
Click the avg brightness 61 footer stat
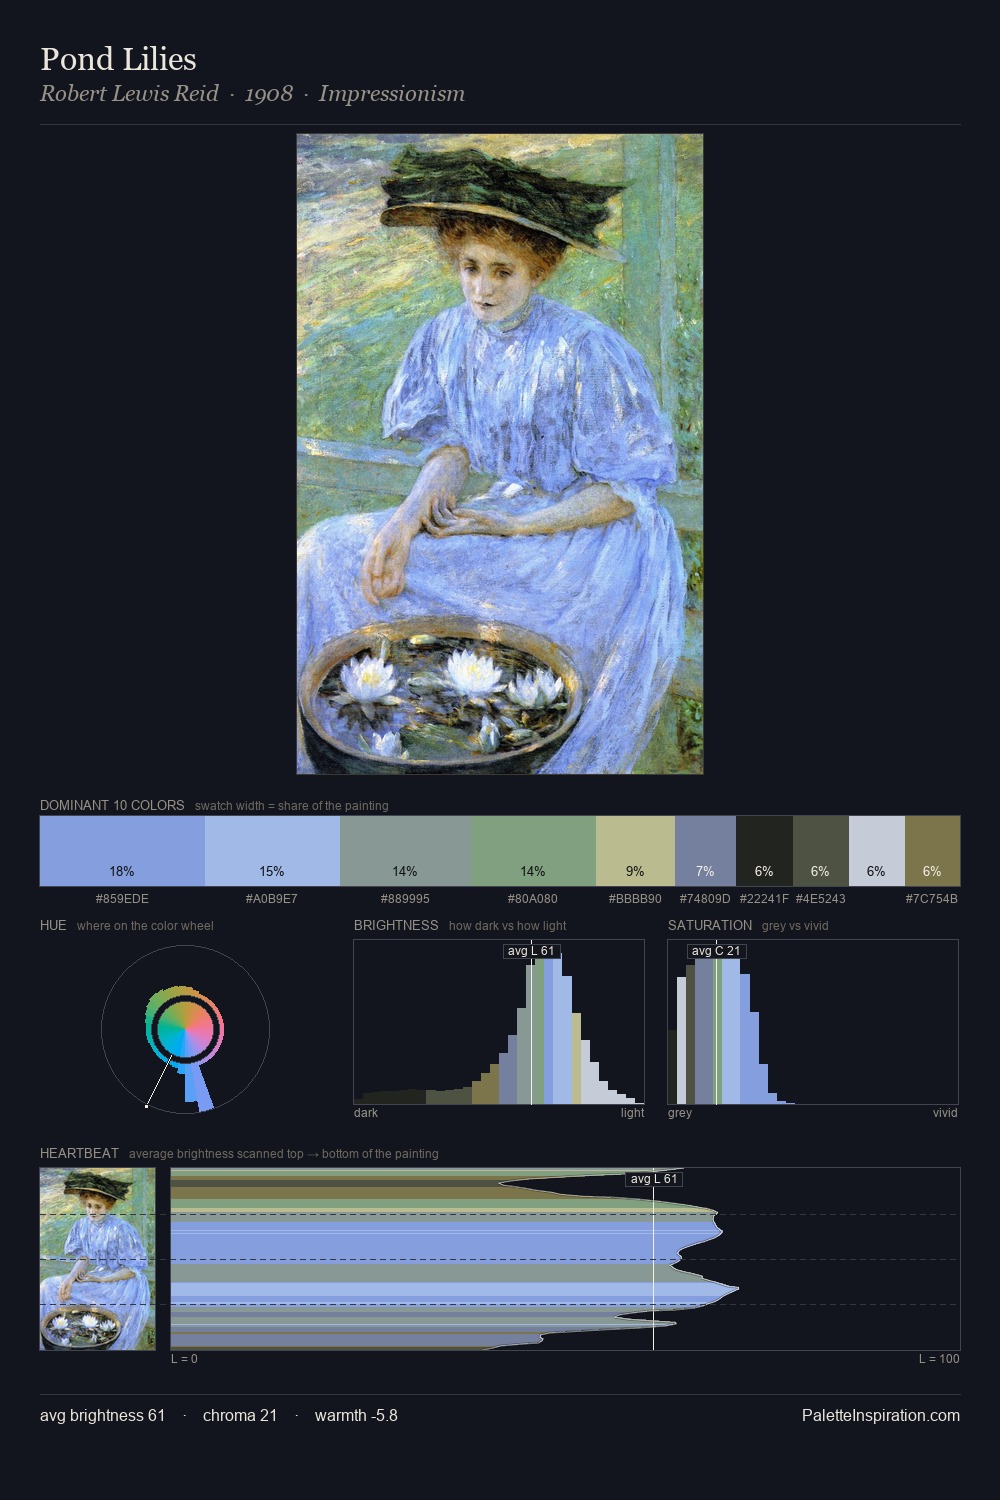(x=102, y=1415)
